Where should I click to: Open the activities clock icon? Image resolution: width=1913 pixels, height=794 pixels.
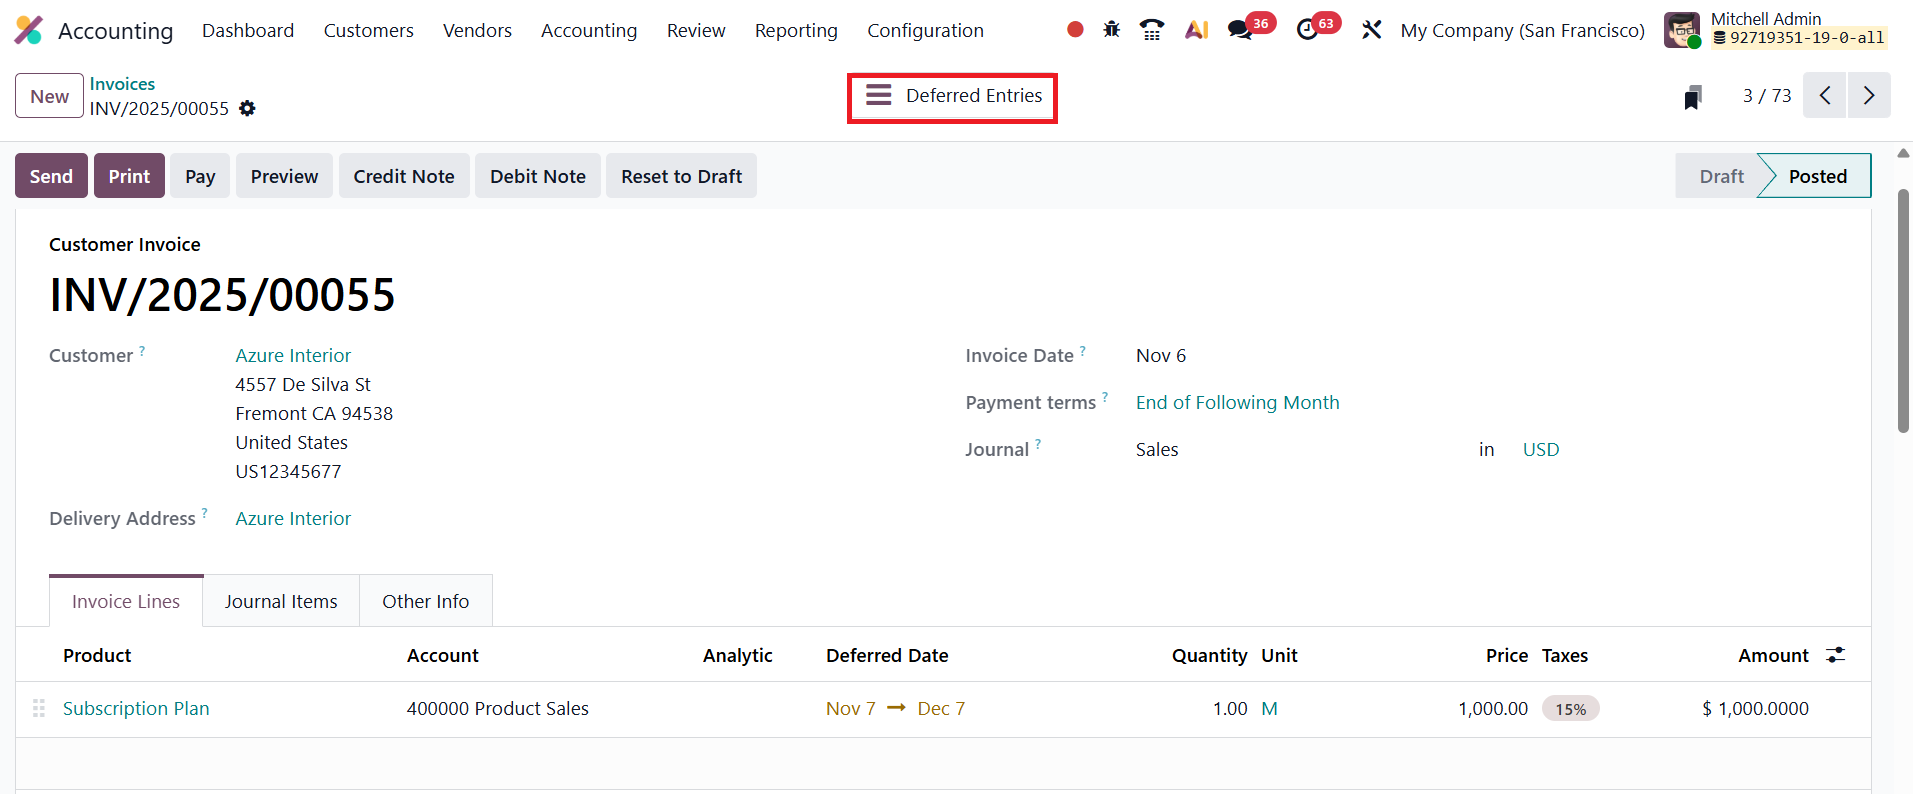click(x=1307, y=30)
